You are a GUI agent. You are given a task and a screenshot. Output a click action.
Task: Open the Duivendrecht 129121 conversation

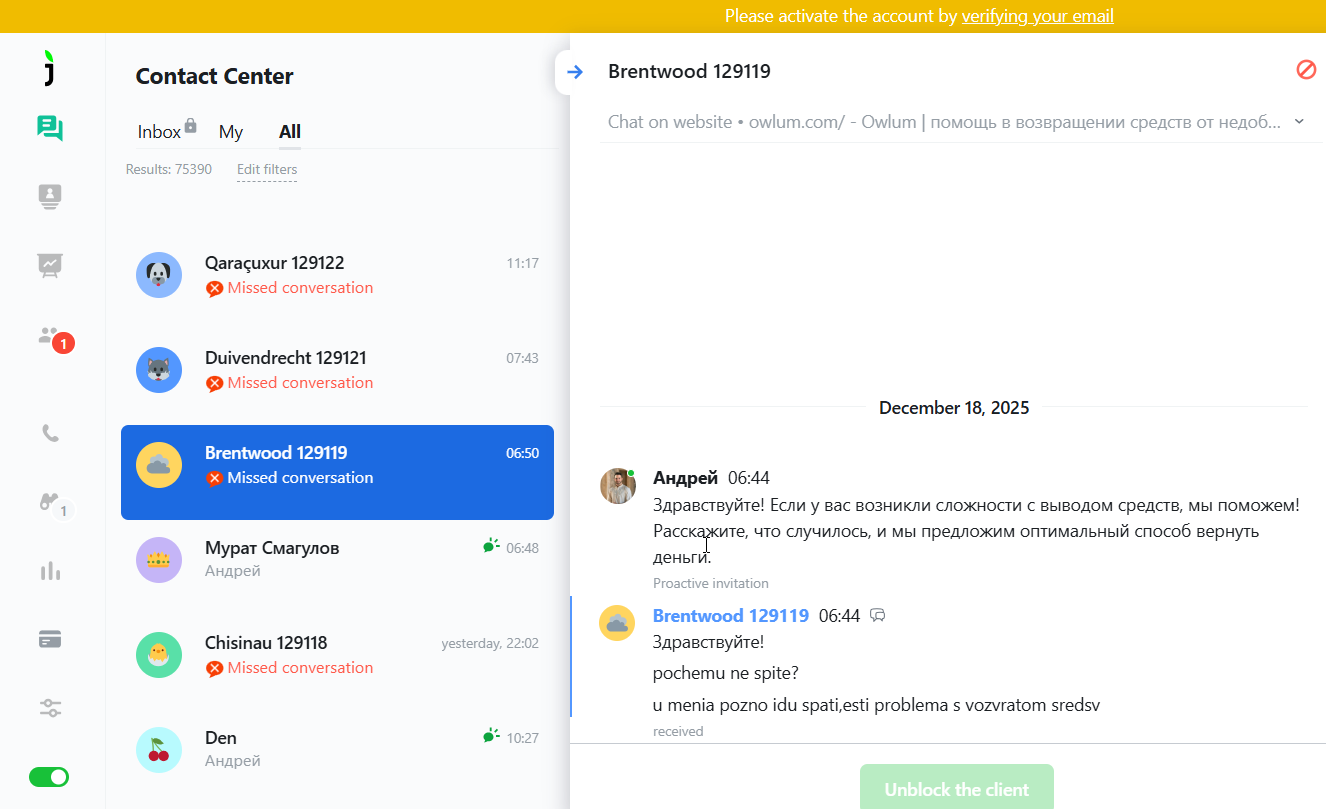[x=337, y=370]
